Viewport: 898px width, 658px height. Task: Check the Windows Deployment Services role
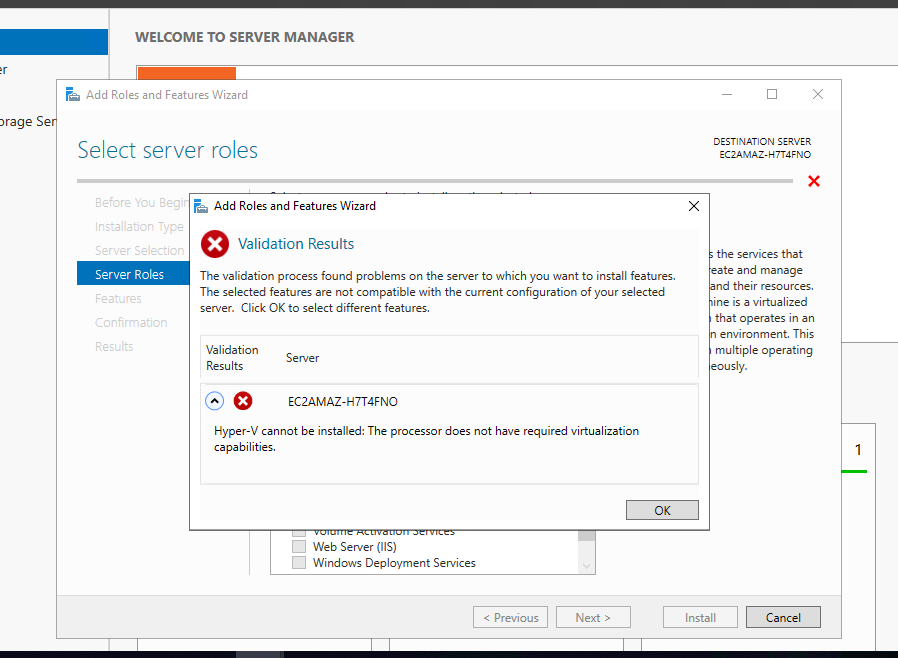point(299,562)
